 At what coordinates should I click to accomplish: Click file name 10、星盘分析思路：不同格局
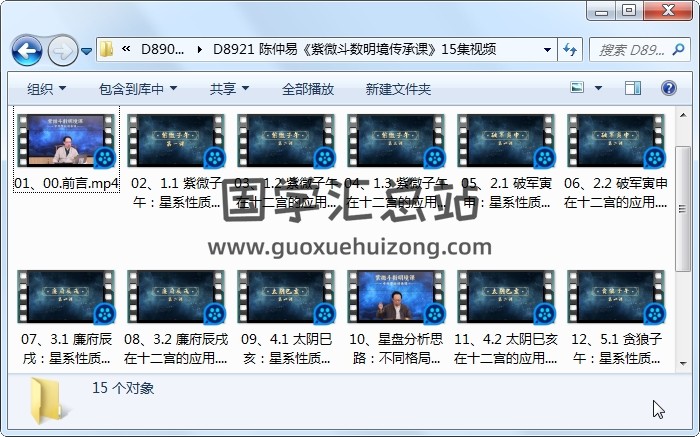pyautogui.click(x=396, y=349)
